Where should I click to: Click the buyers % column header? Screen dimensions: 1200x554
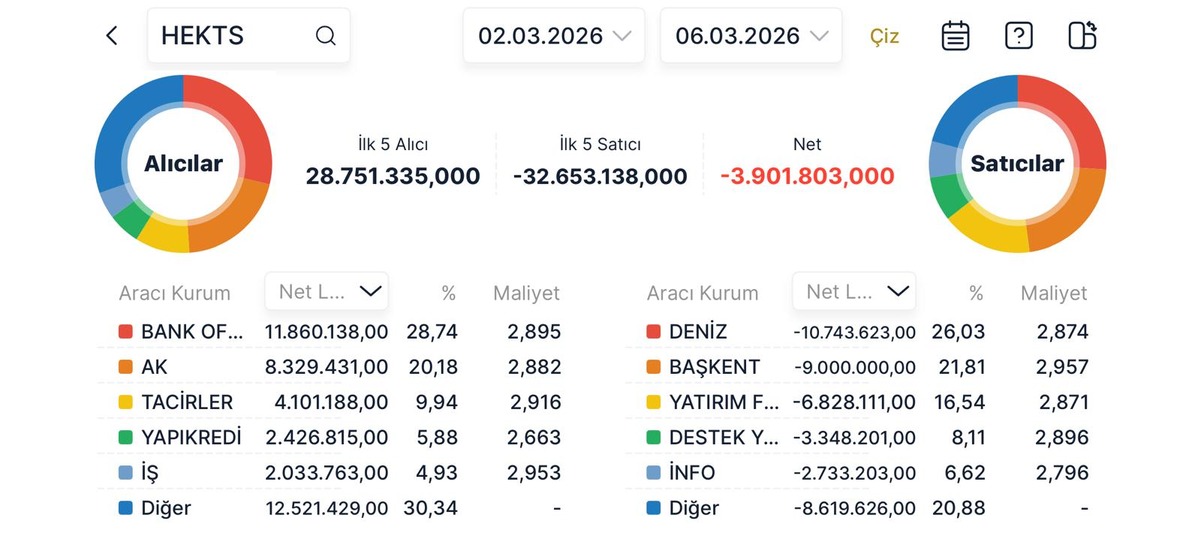(x=448, y=293)
